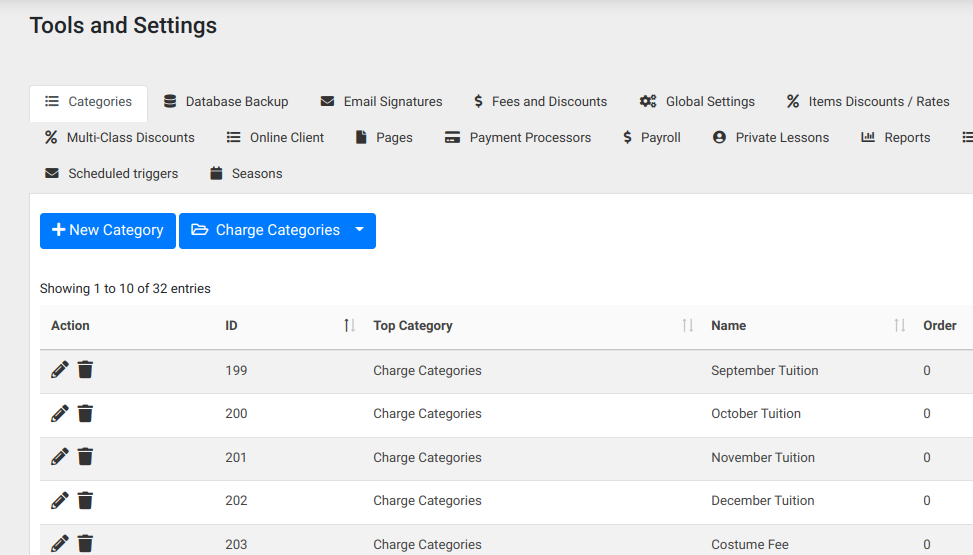
Task: Click the Action column header
Action: tap(70, 326)
